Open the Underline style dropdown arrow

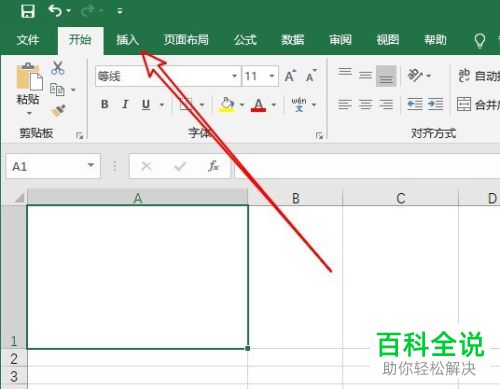point(162,105)
